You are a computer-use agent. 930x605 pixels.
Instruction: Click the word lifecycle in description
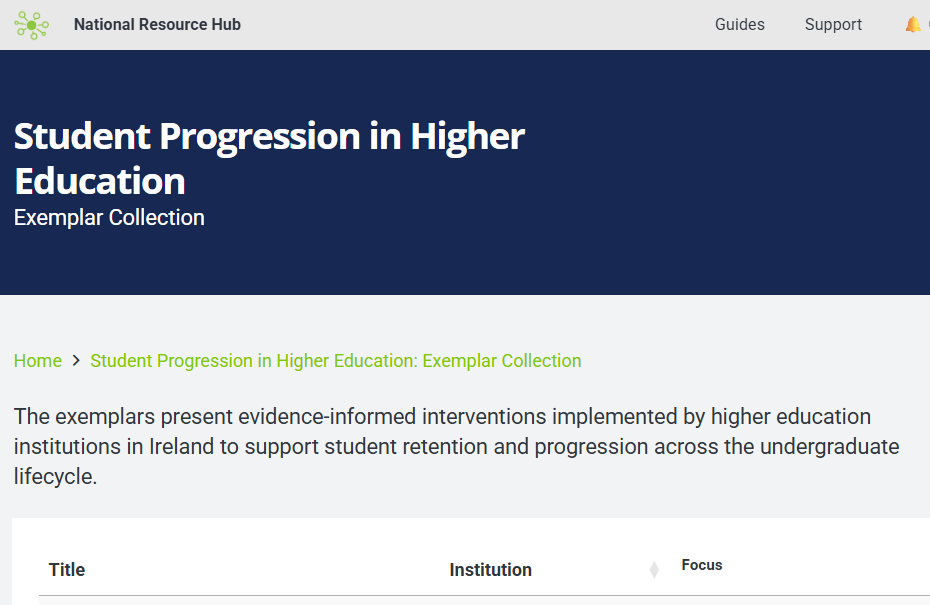point(54,476)
